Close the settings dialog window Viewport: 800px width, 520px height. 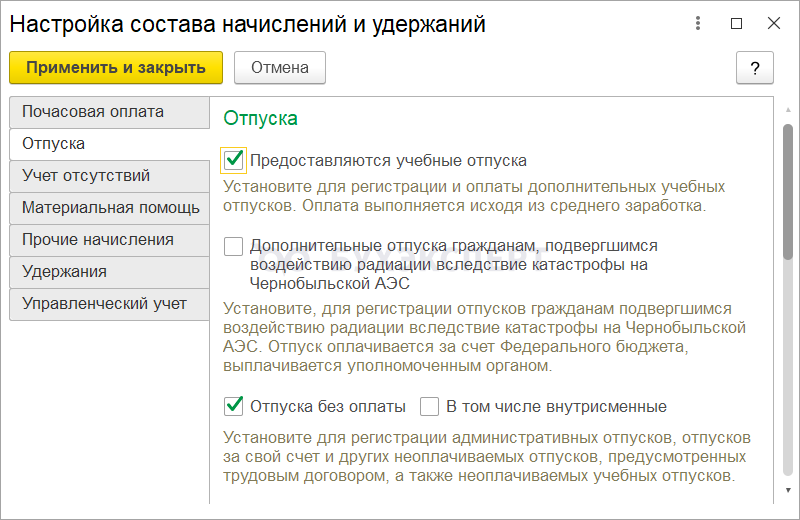tap(775, 24)
